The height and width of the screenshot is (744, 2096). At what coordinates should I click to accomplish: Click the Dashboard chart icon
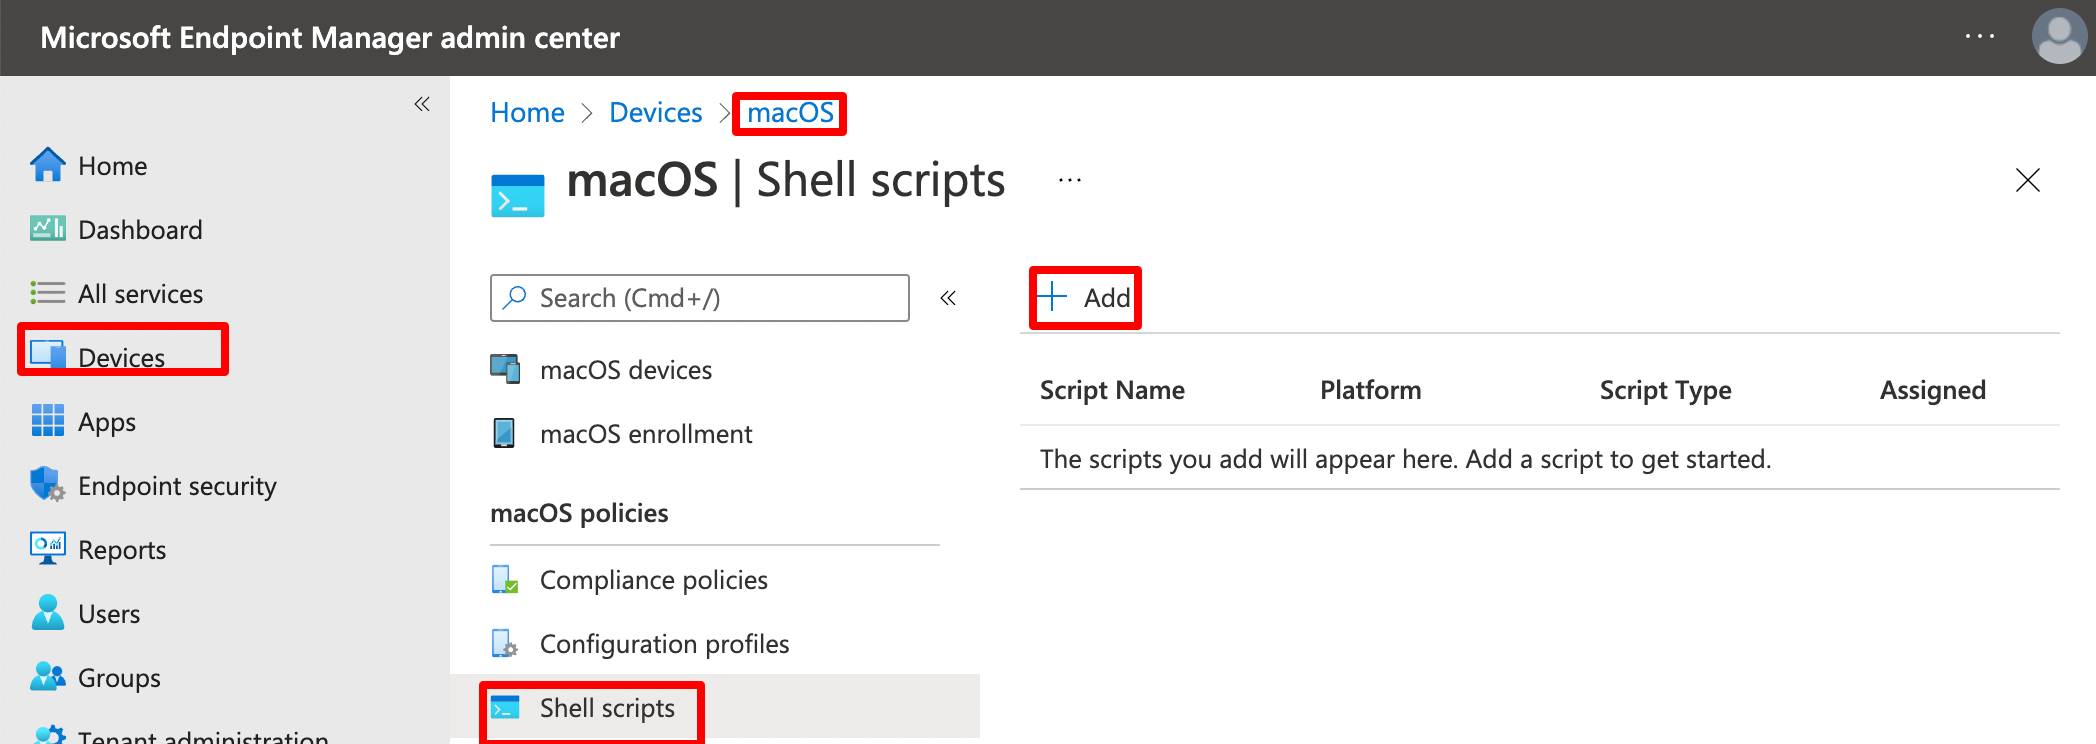(x=48, y=229)
